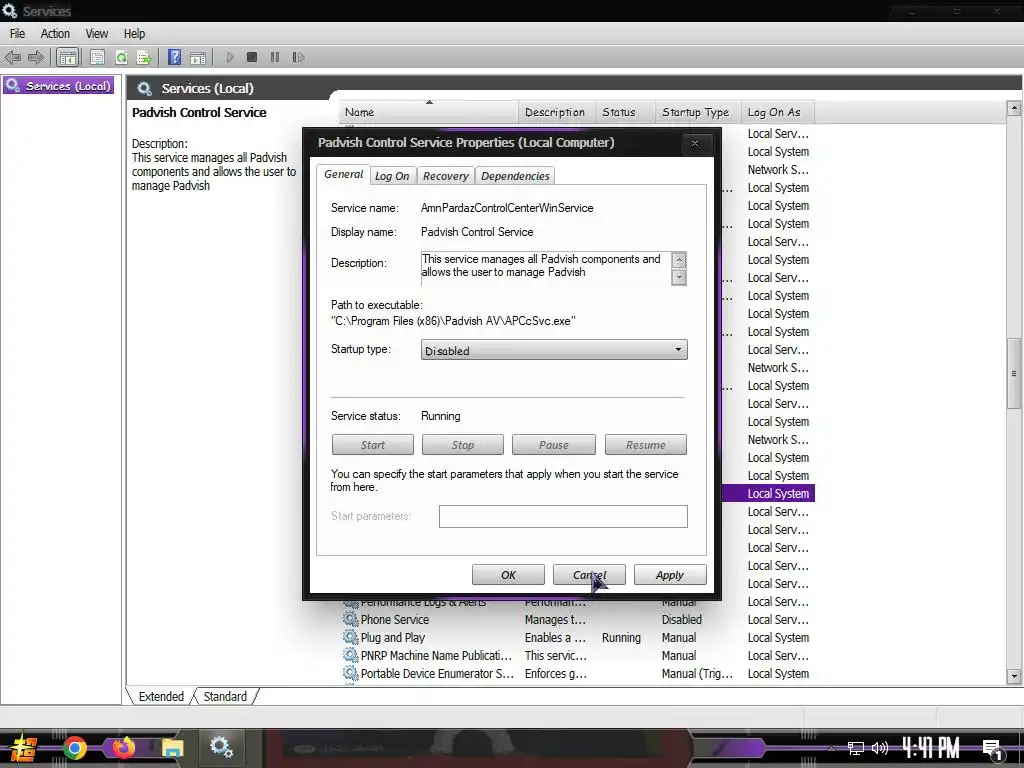Click the Start Service play icon in toolbar
Image resolution: width=1024 pixels, height=768 pixels.
pos(230,57)
